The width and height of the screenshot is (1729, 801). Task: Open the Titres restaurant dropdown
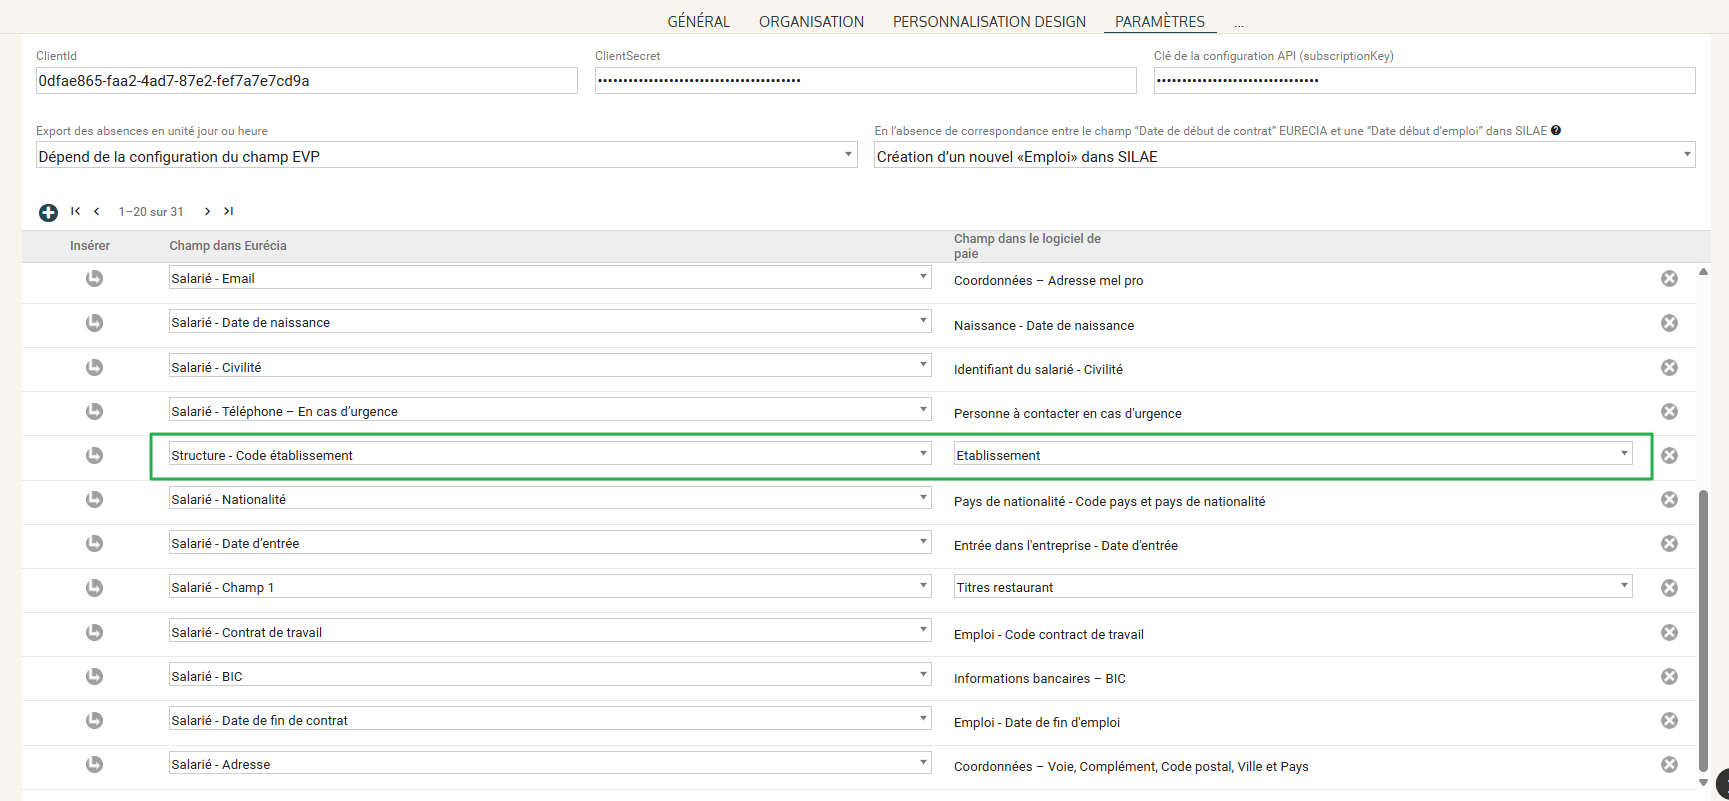point(1292,587)
